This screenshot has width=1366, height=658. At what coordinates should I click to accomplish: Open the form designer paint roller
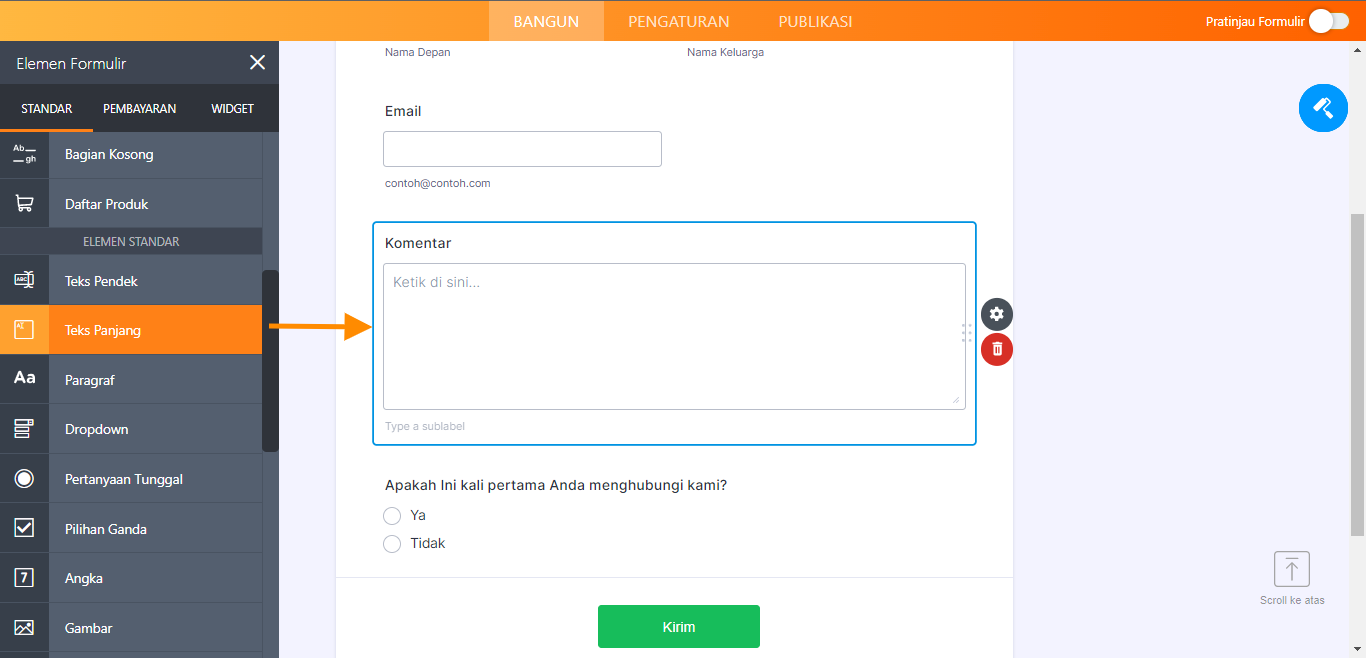[1323, 108]
